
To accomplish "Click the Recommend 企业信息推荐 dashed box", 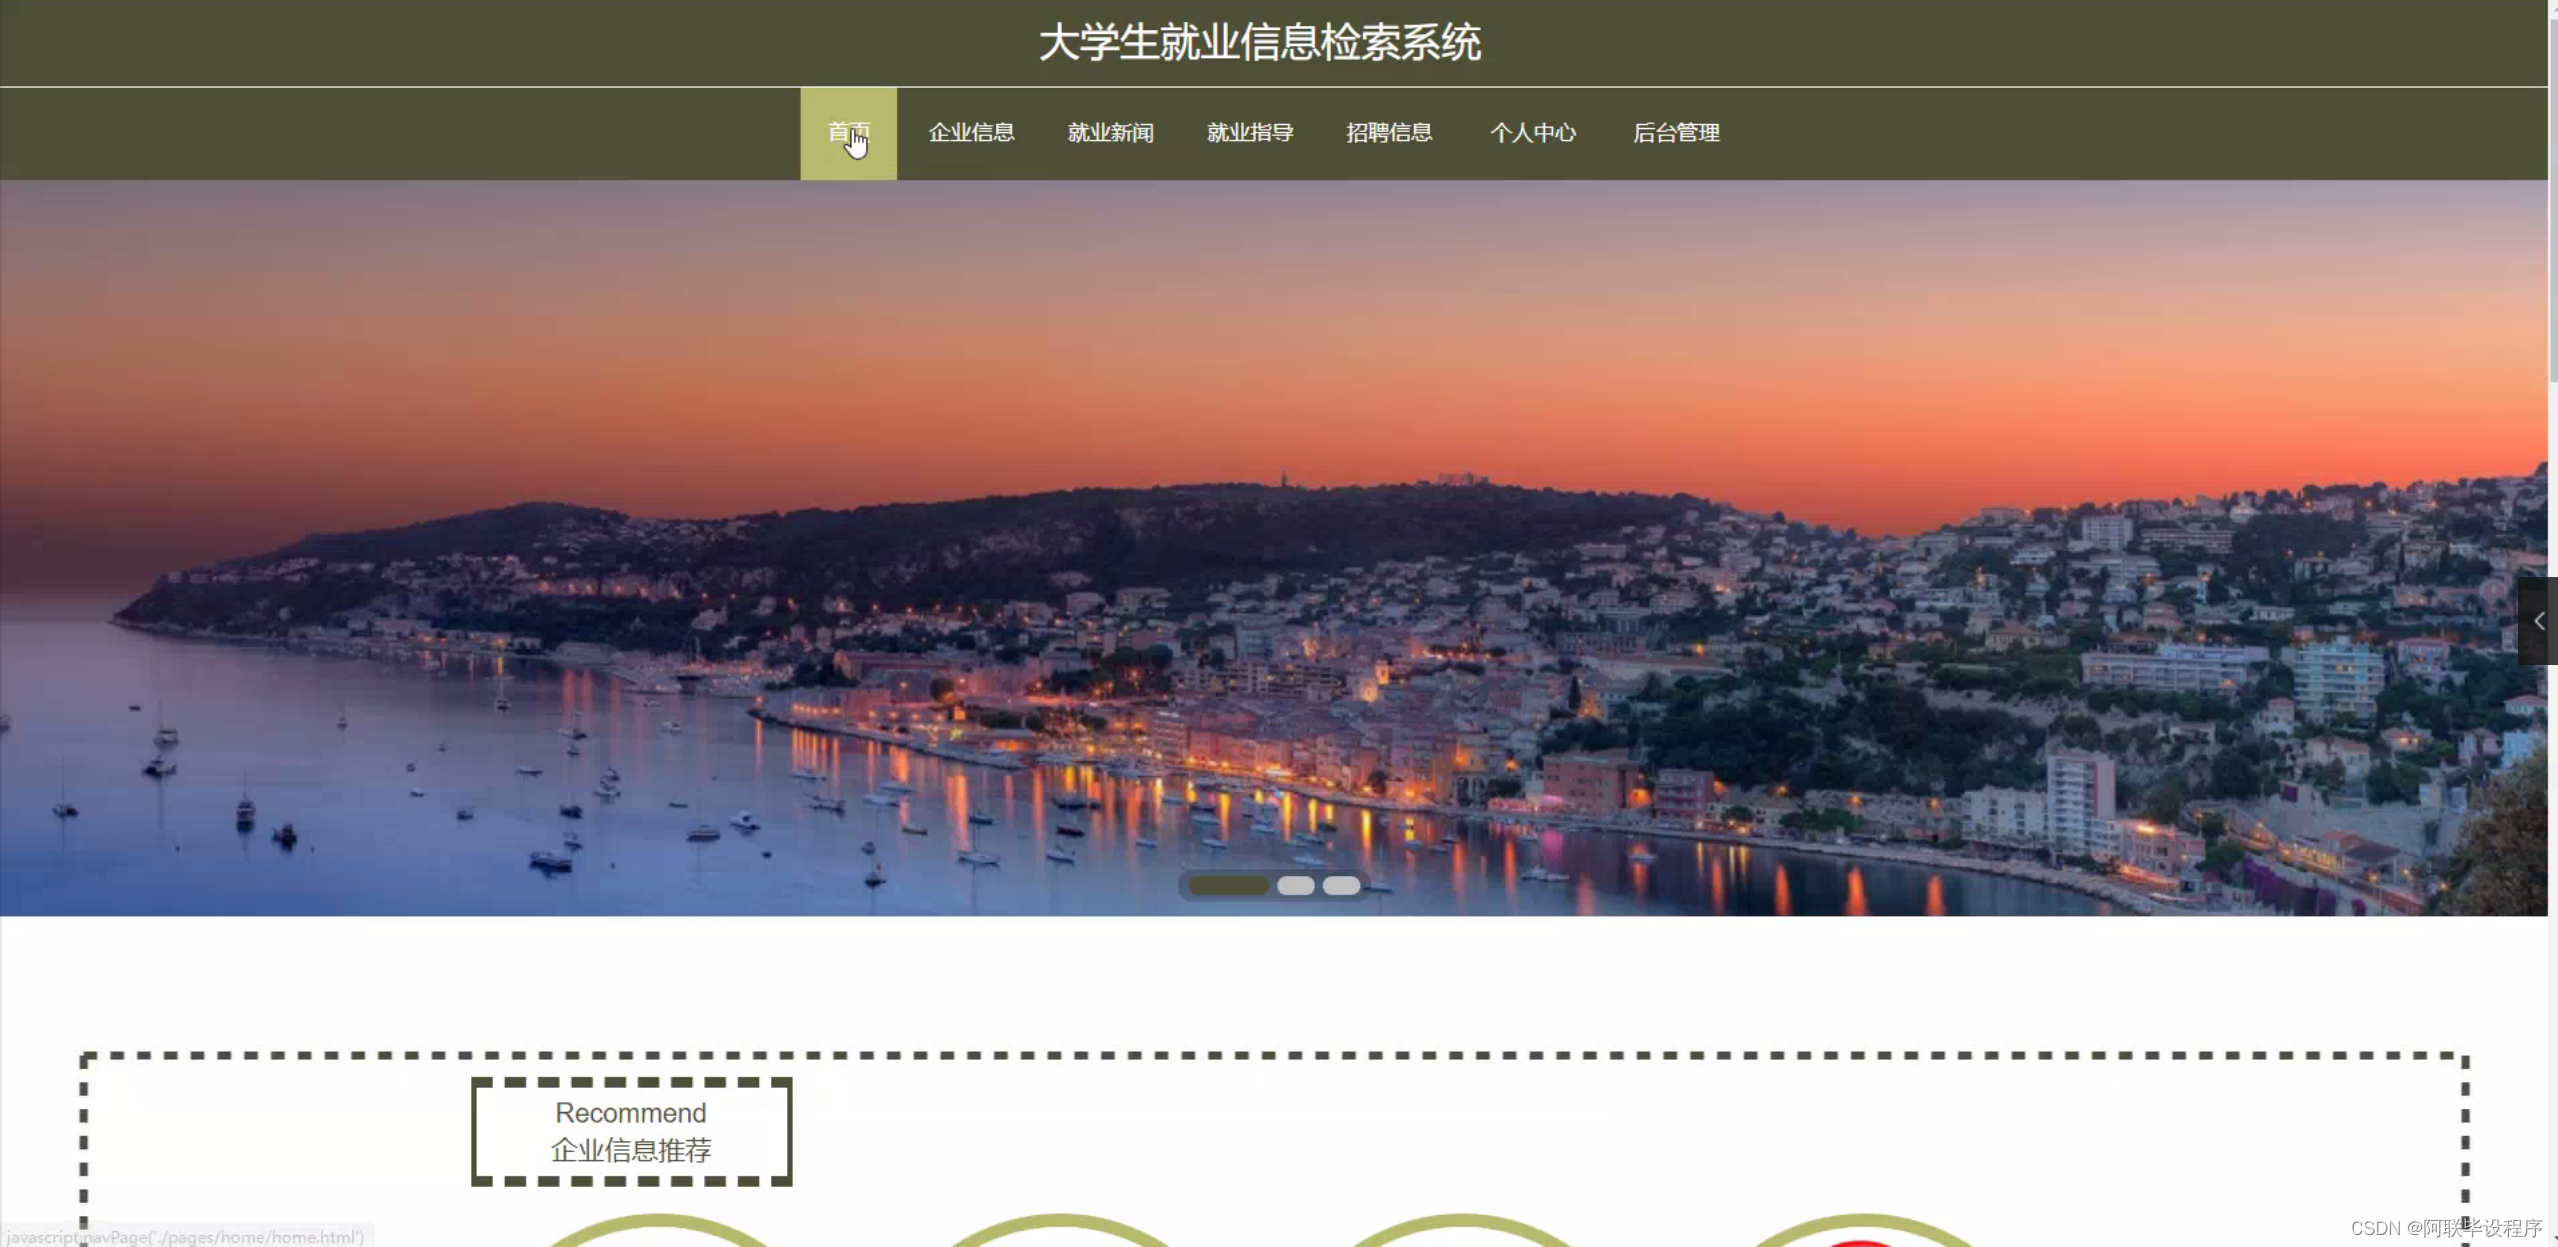I will pos(631,1131).
